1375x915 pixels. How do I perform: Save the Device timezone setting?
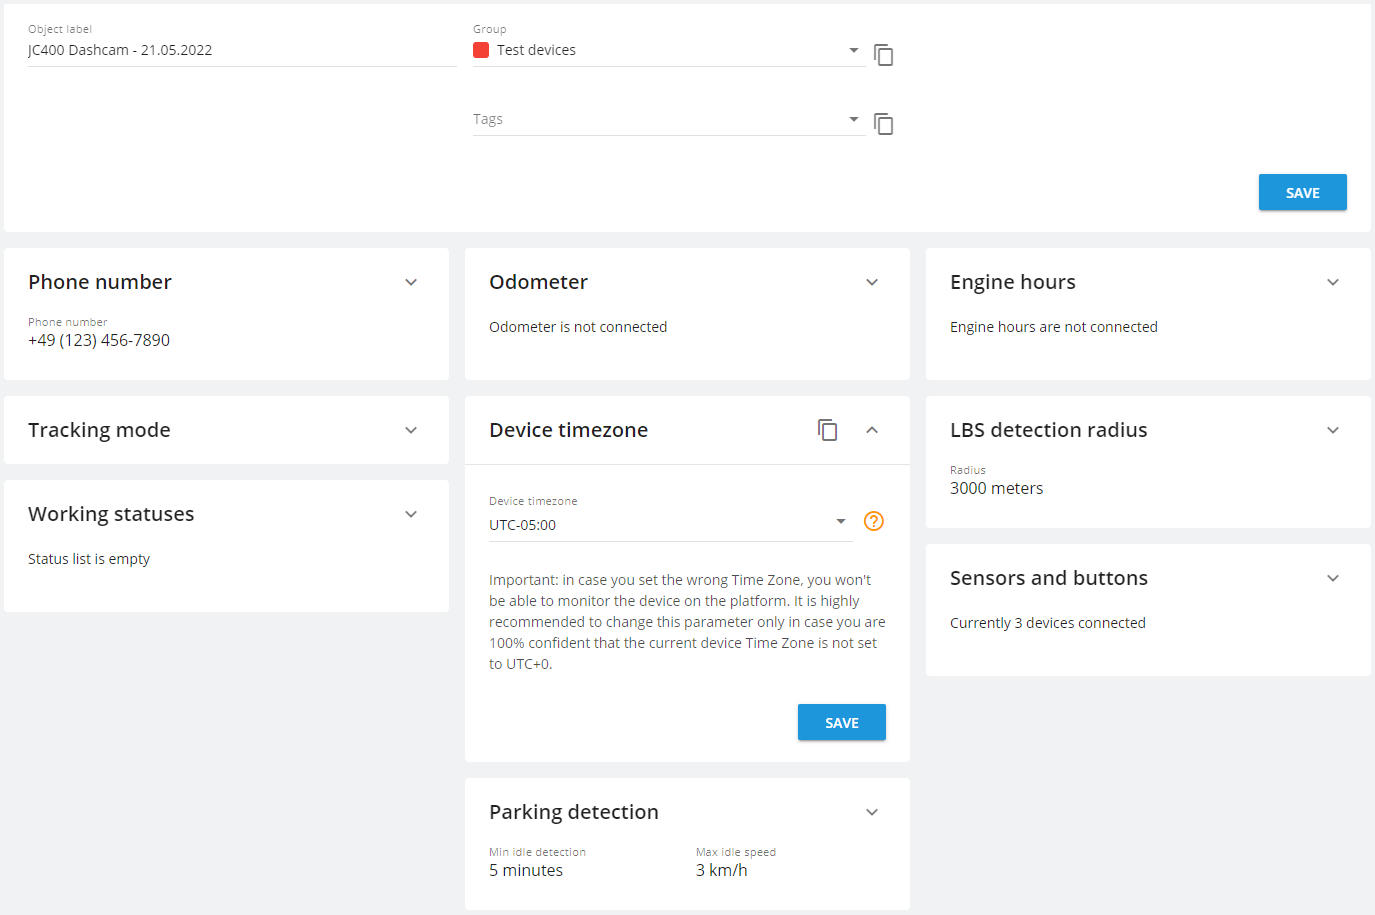click(841, 722)
